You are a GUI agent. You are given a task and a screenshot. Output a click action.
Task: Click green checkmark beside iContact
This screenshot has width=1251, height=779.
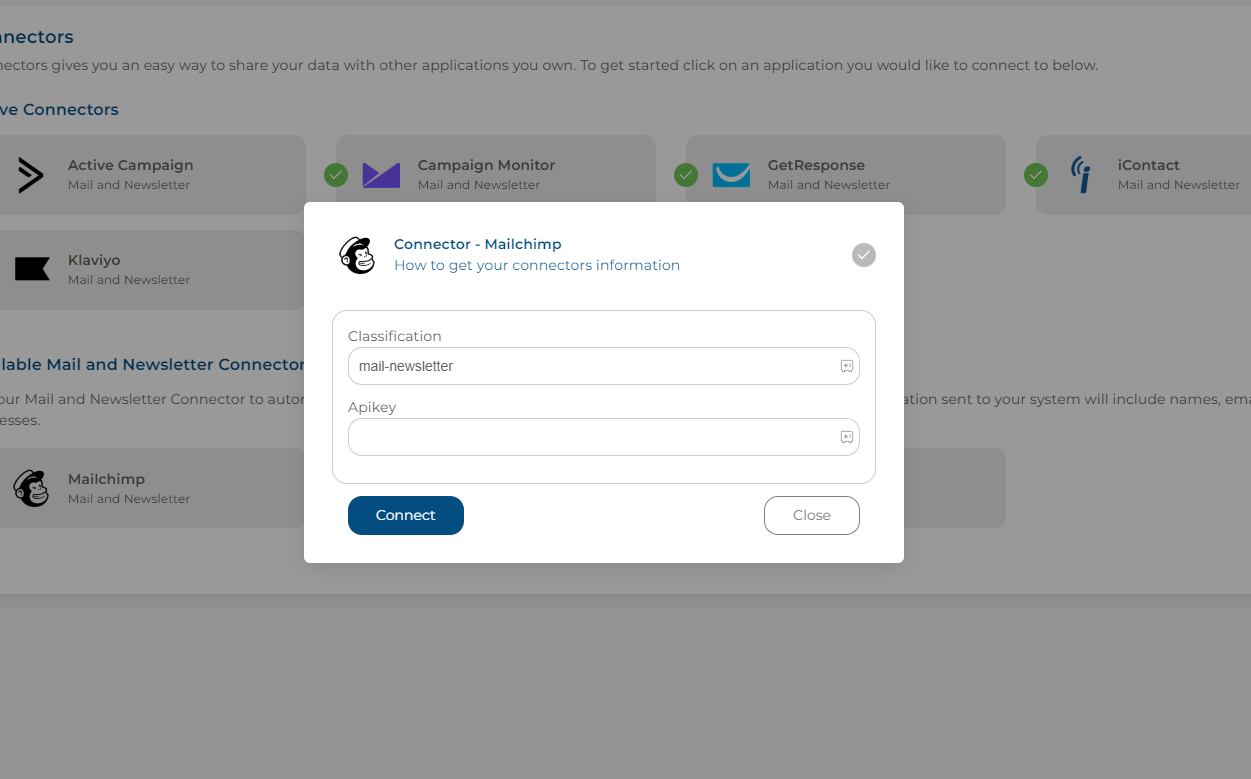click(x=1036, y=175)
